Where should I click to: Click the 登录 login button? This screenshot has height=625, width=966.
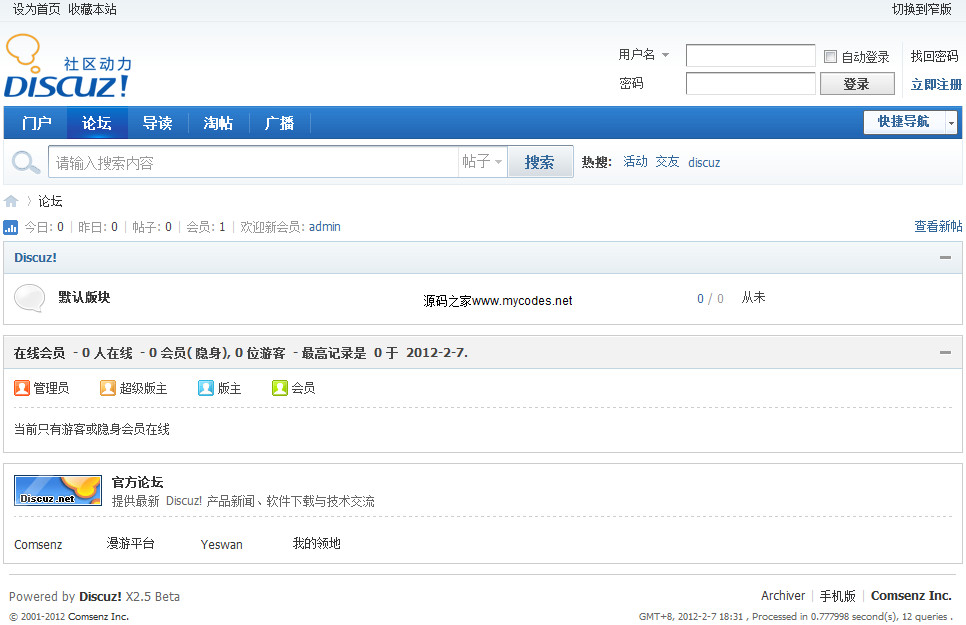point(857,84)
